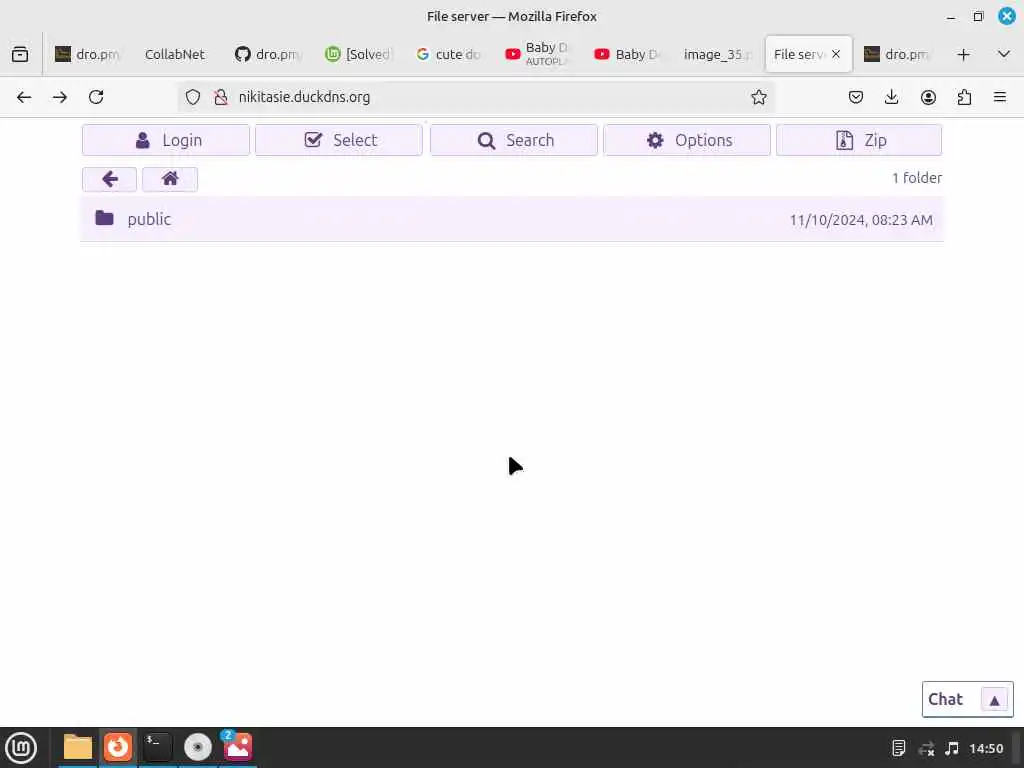The width and height of the screenshot is (1024, 768).
Task: Focus Firefox from the taskbar
Action: 118,747
